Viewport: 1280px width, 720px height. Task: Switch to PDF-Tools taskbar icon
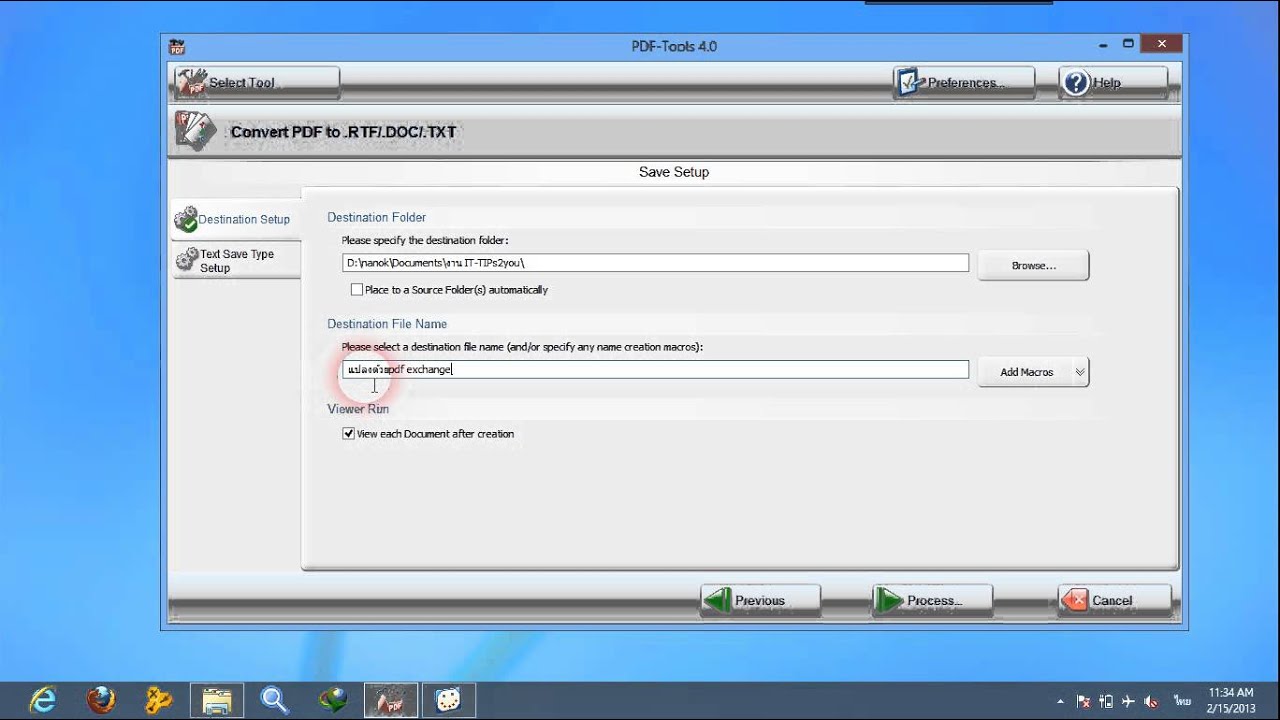coord(391,700)
